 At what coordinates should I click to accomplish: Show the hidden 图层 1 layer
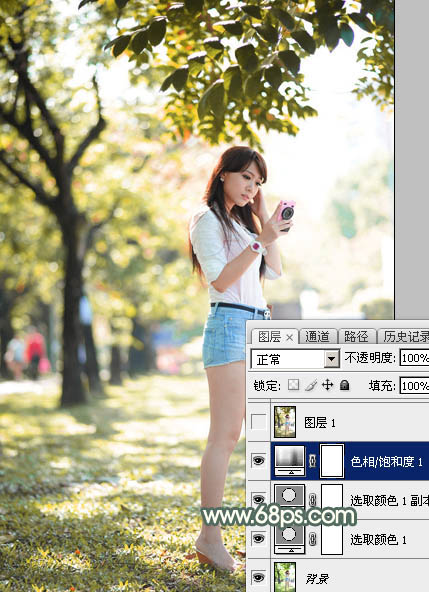click(x=259, y=422)
